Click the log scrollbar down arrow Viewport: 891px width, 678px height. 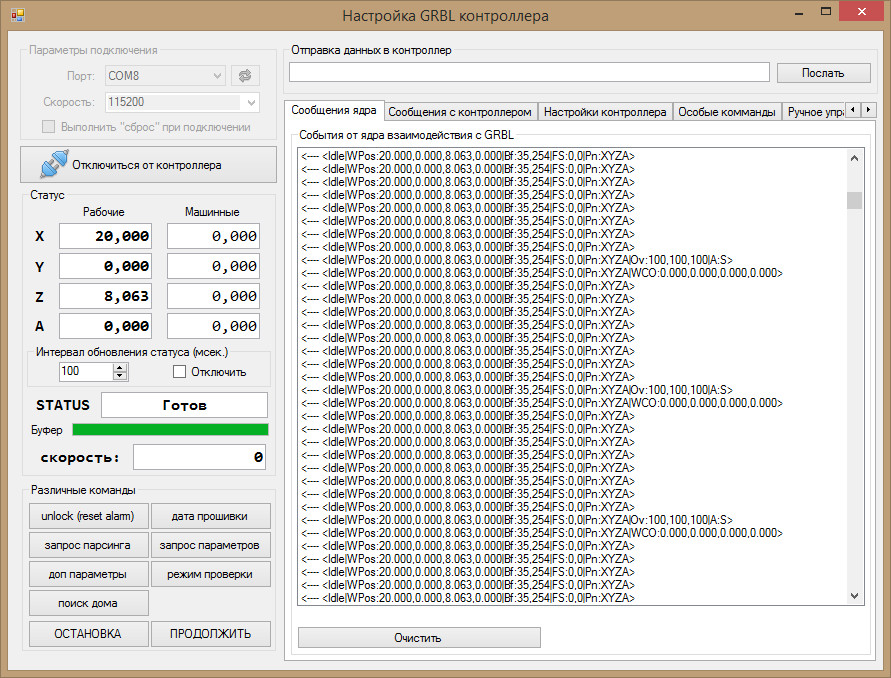[x=854, y=596]
